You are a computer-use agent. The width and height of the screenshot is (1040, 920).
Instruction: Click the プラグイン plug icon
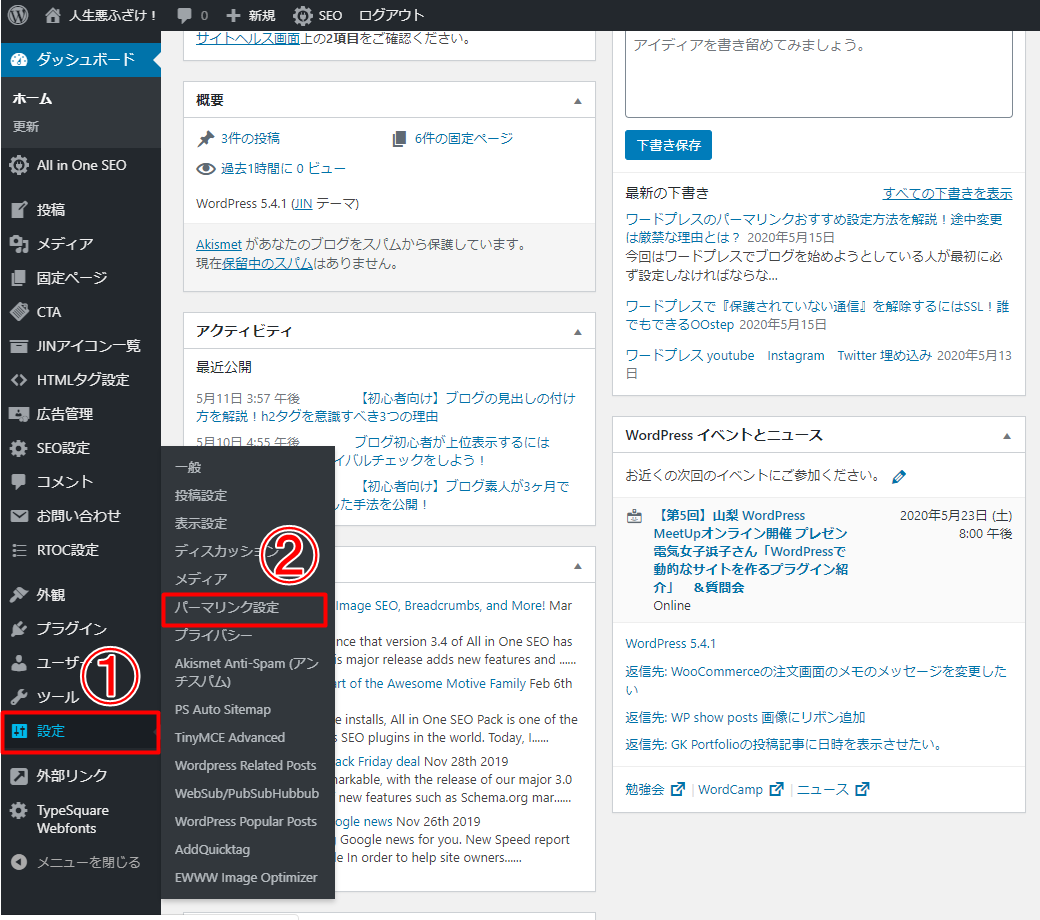(x=19, y=628)
